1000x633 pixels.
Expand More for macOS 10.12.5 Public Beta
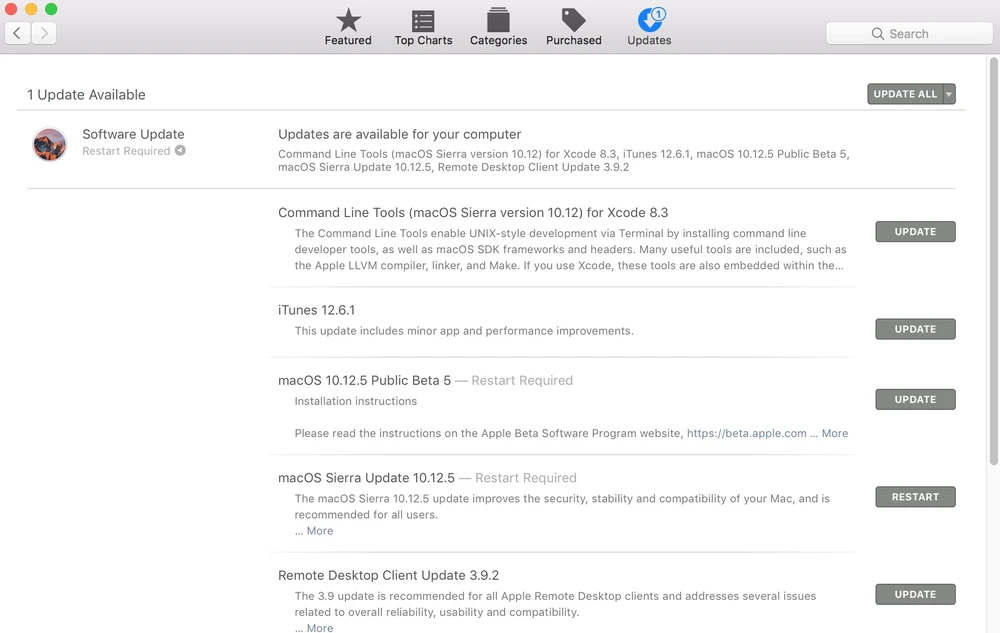[x=834, y=434]
